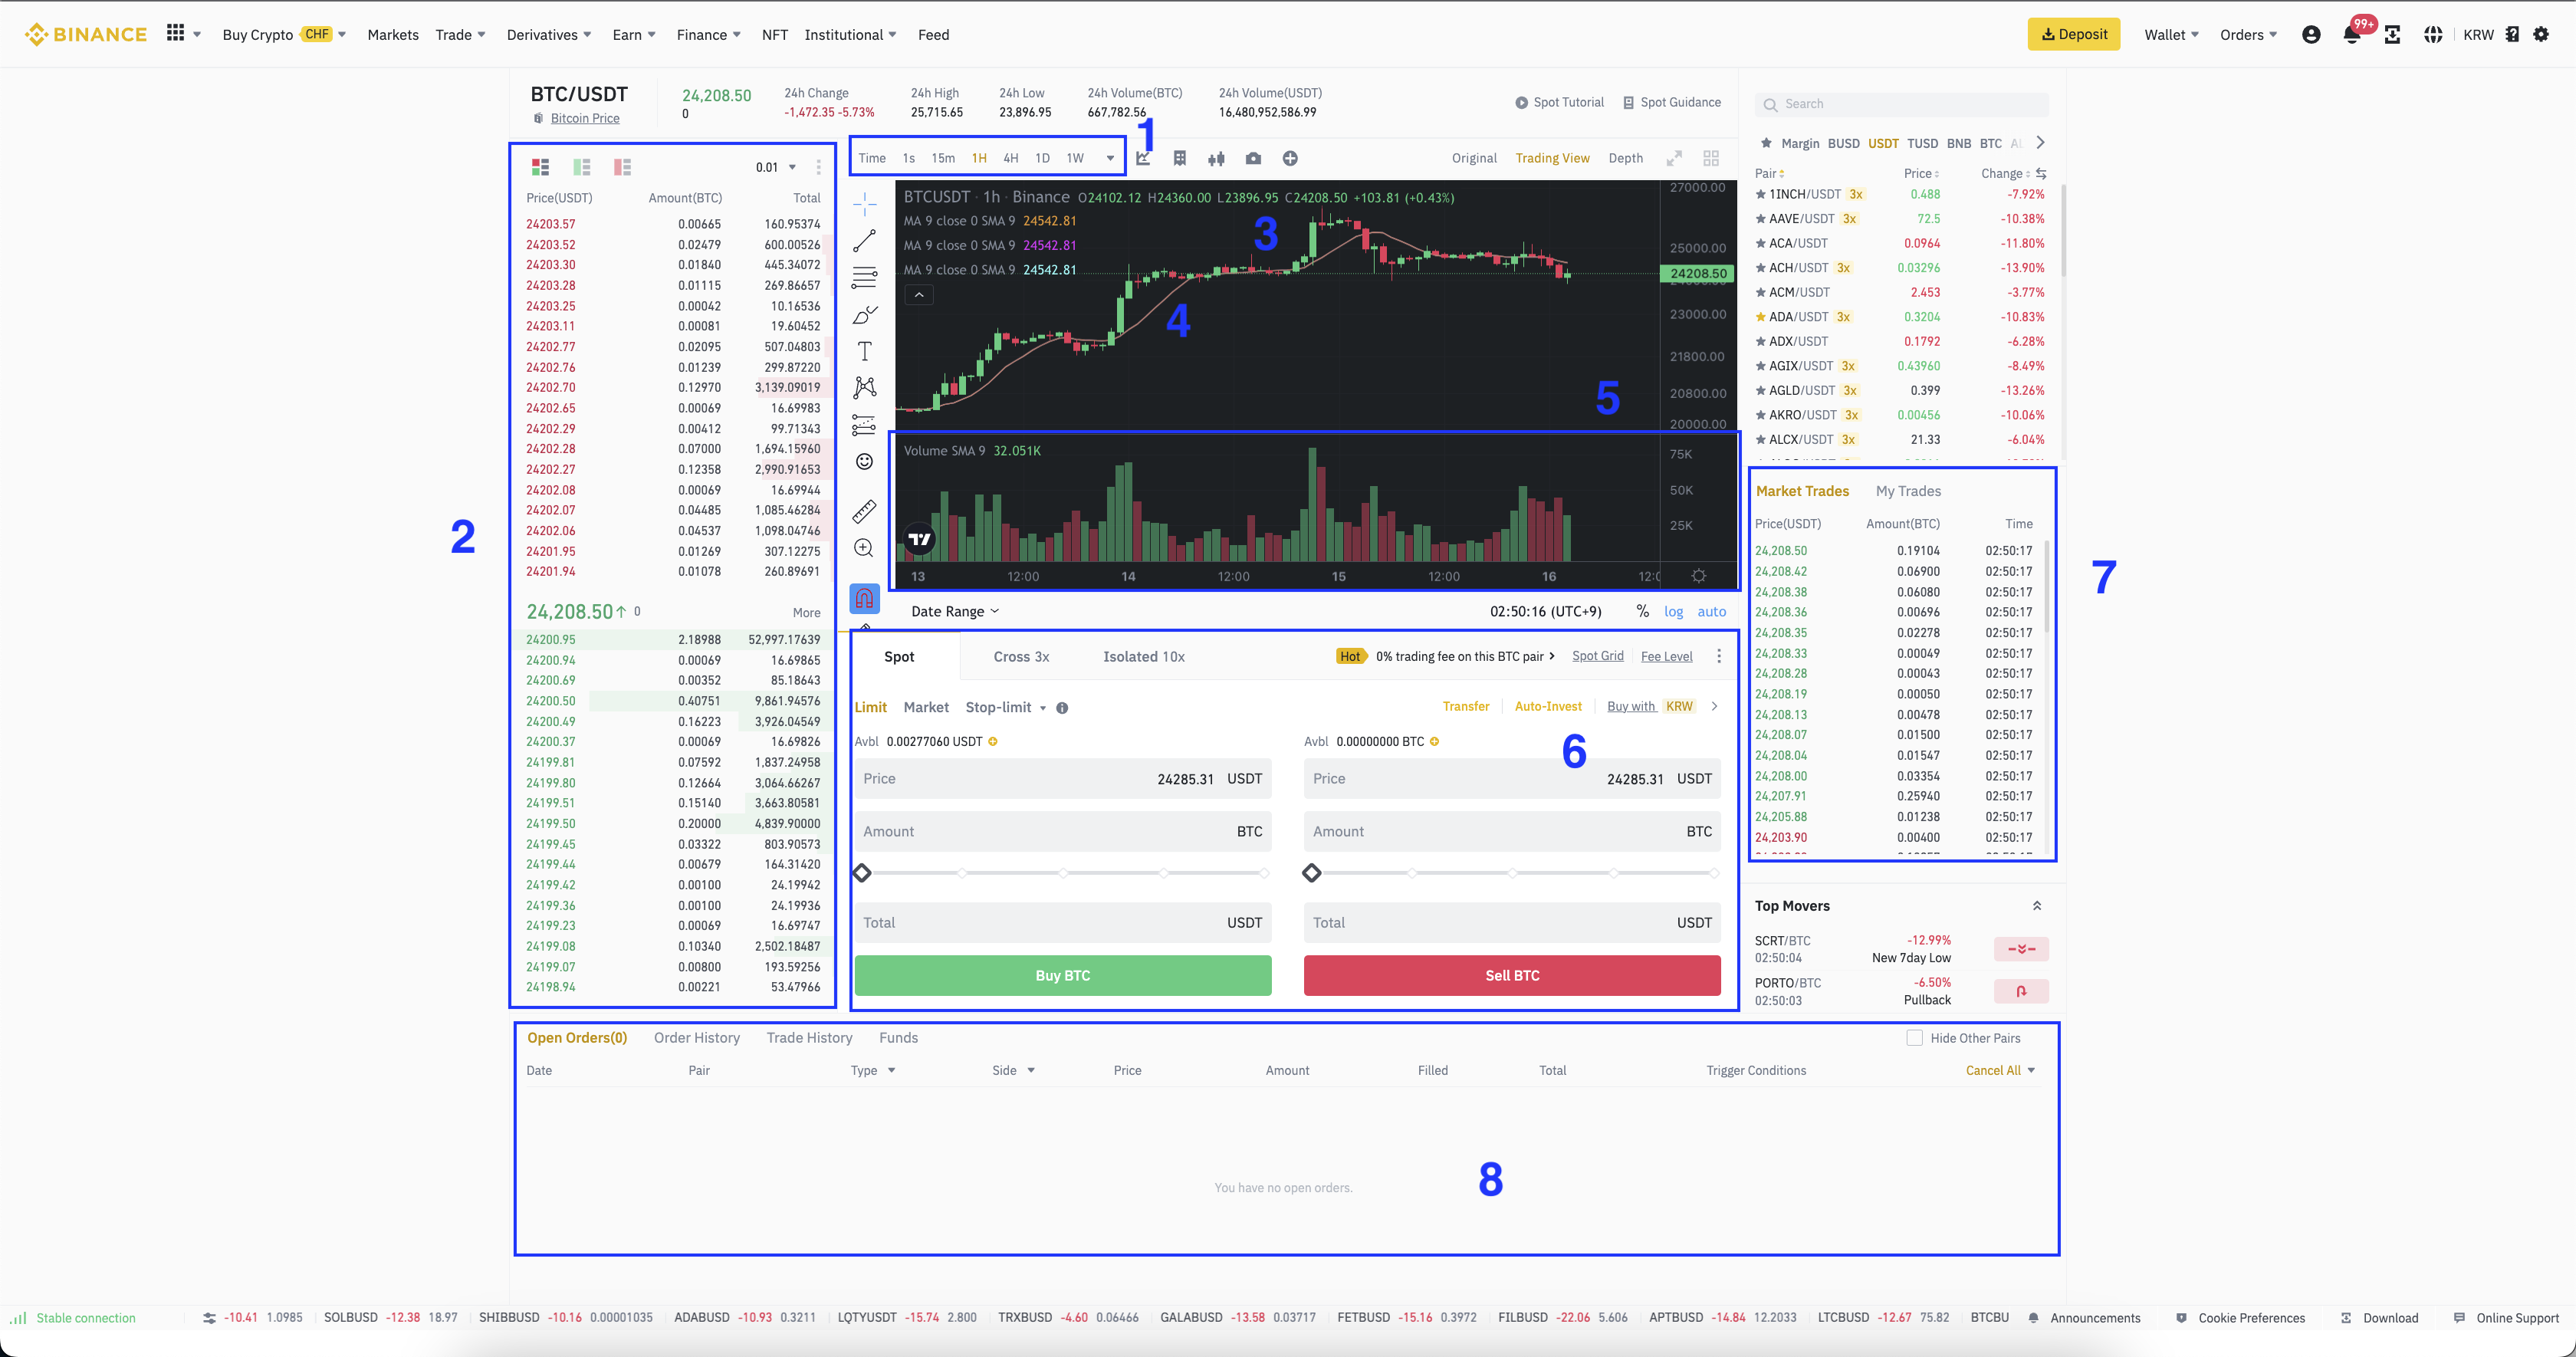Open the Fibonacci retracement lines tool
The height and width of the screenshot is (1357, 2576).
864,277
